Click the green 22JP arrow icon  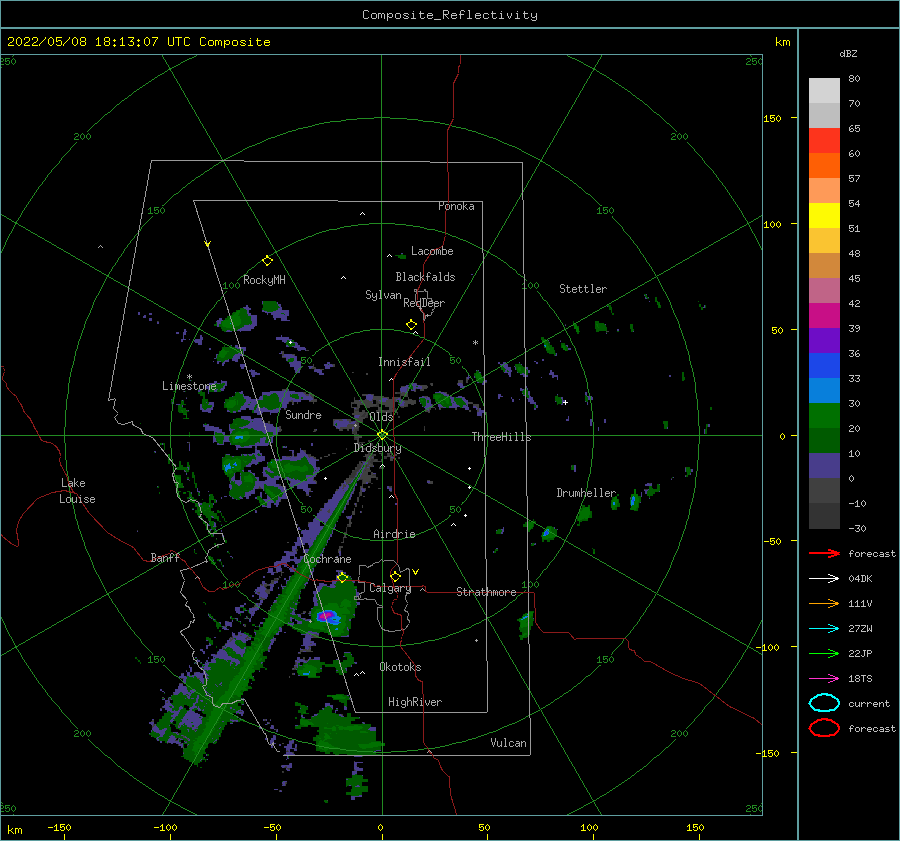tap(824, 653)
